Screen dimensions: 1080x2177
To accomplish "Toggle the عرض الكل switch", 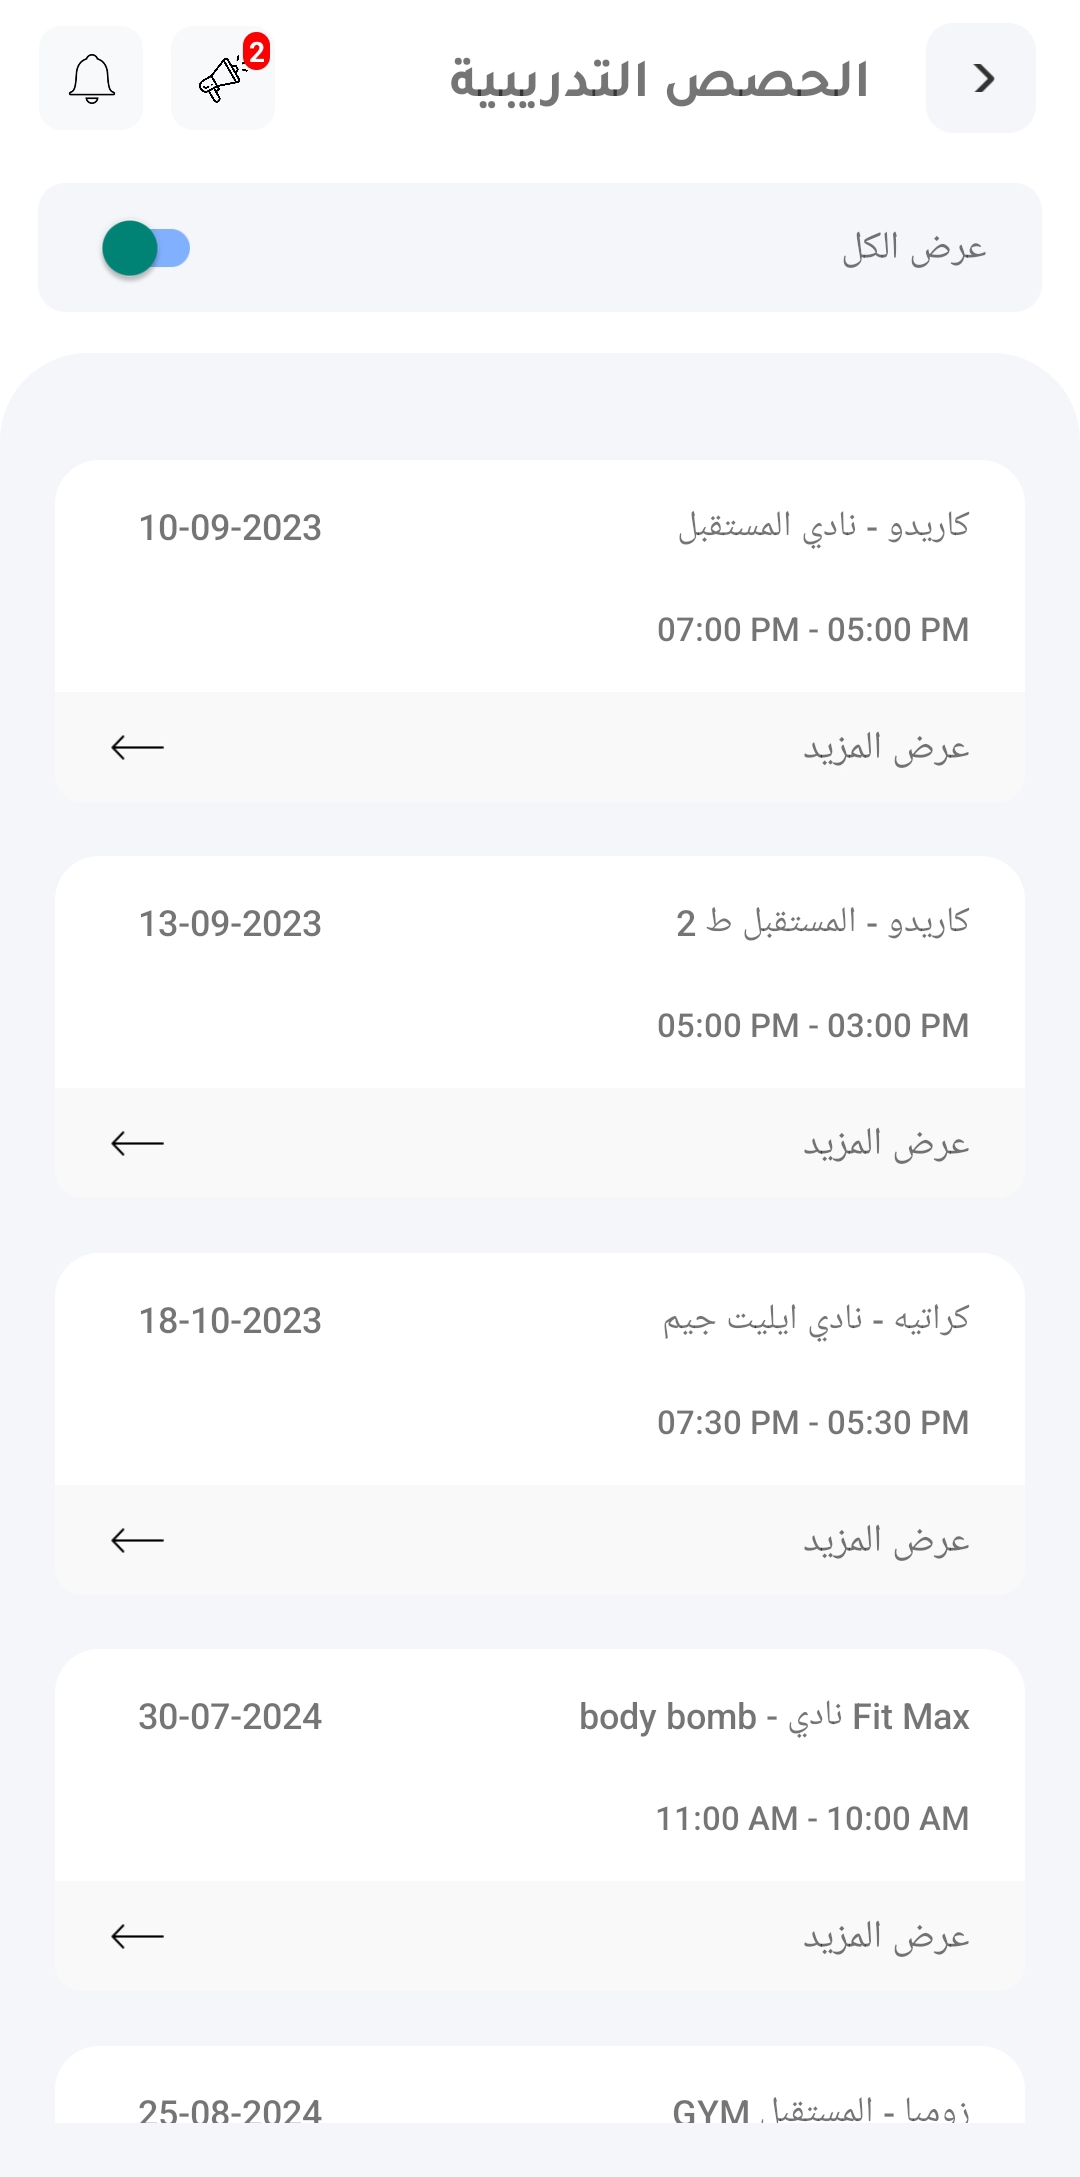I will coord(146,248).
